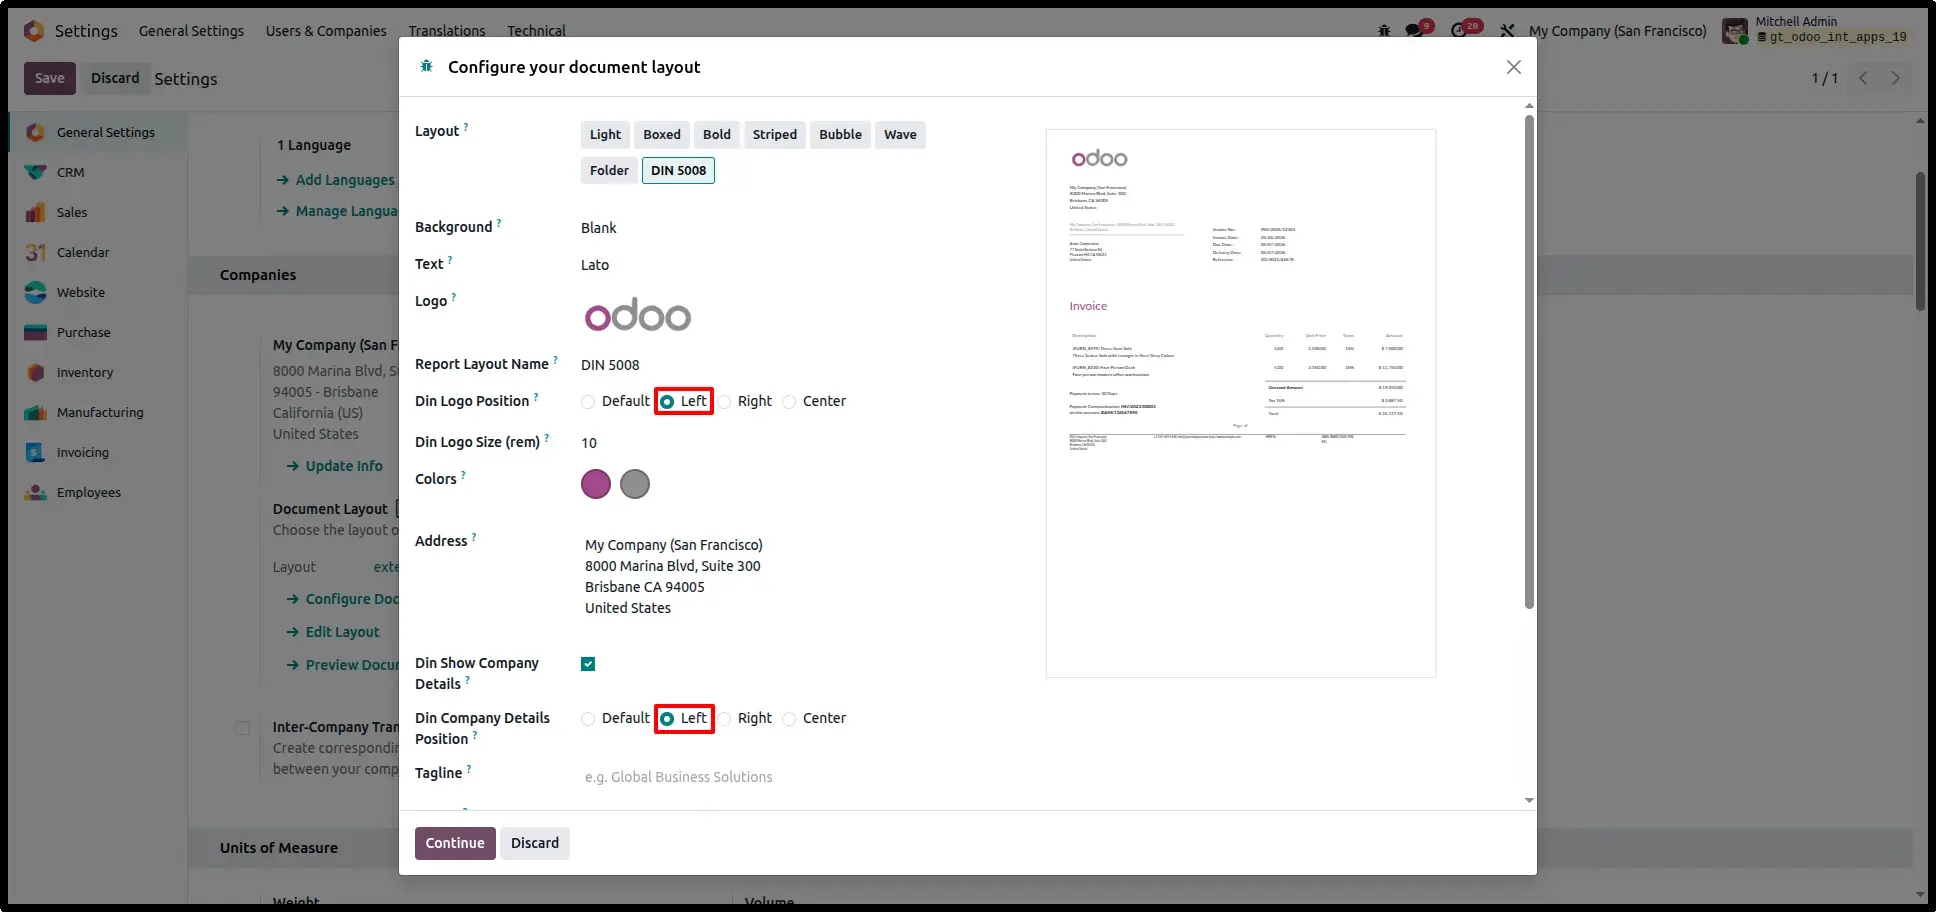Image resolution: width=1938 pixels, height=912 pixels.
Task: Select General Settings icon in sidebar
Action: point(36,132)
